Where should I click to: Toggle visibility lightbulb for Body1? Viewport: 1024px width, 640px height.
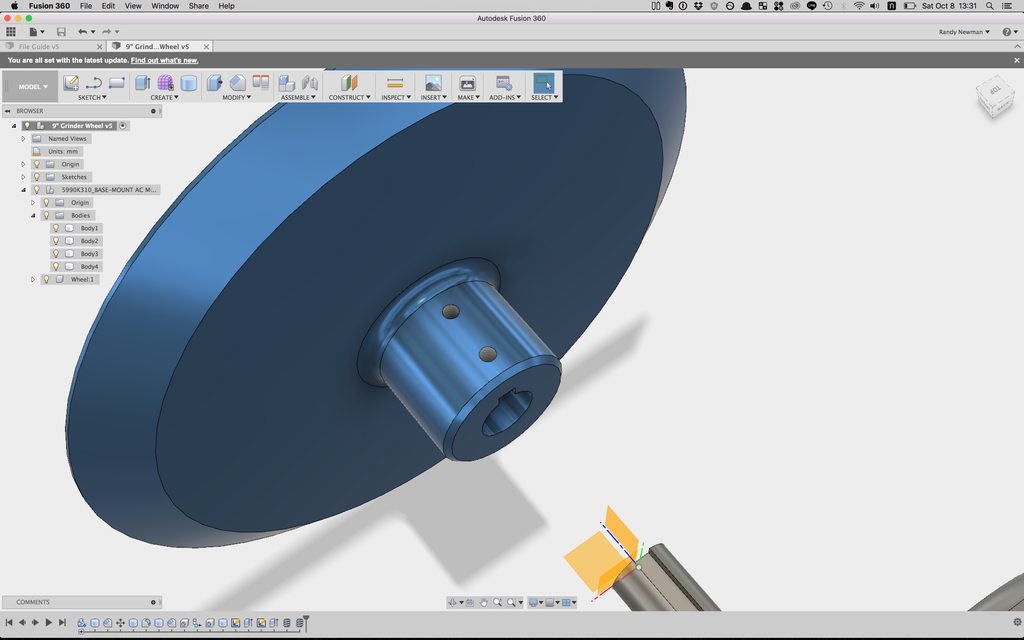click(x=57, y=228)
